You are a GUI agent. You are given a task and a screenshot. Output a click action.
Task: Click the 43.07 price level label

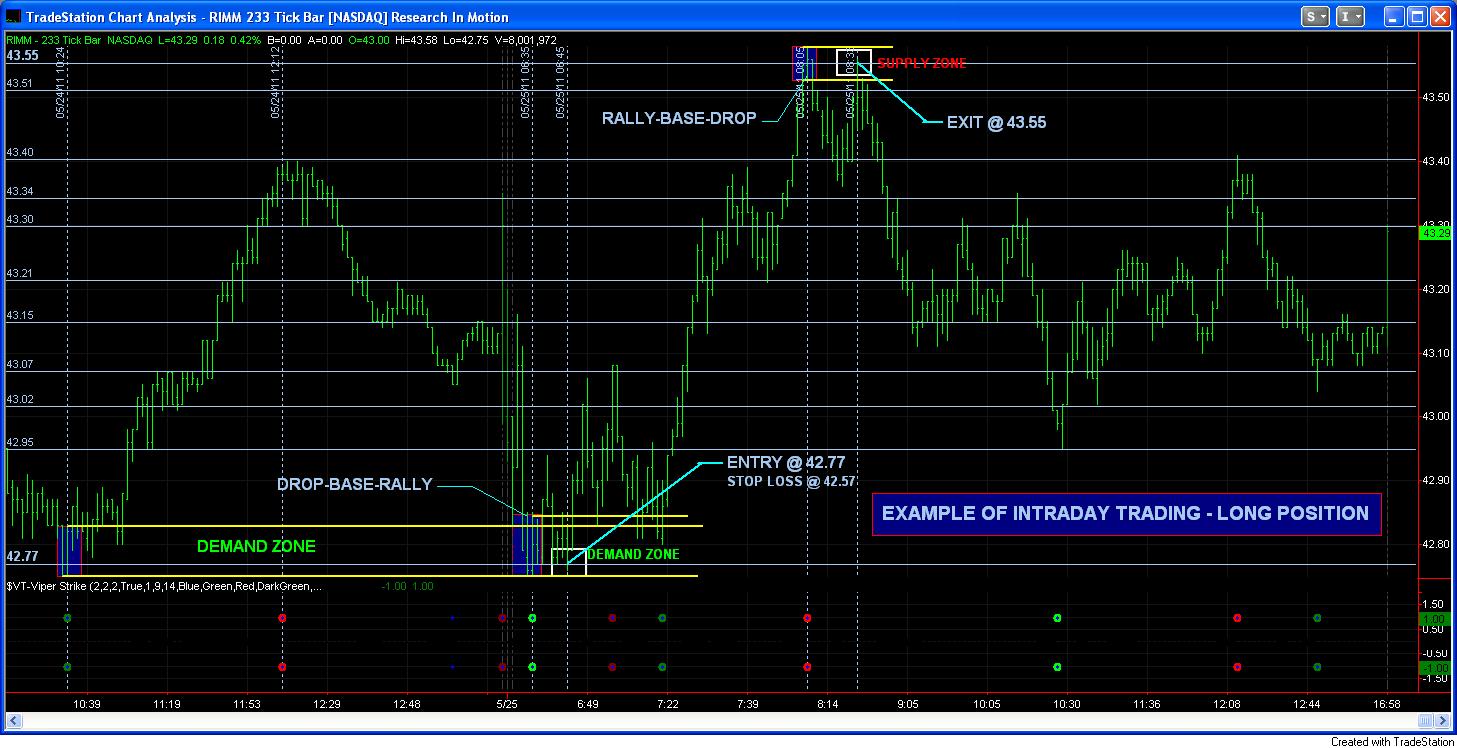coord(20,364)
